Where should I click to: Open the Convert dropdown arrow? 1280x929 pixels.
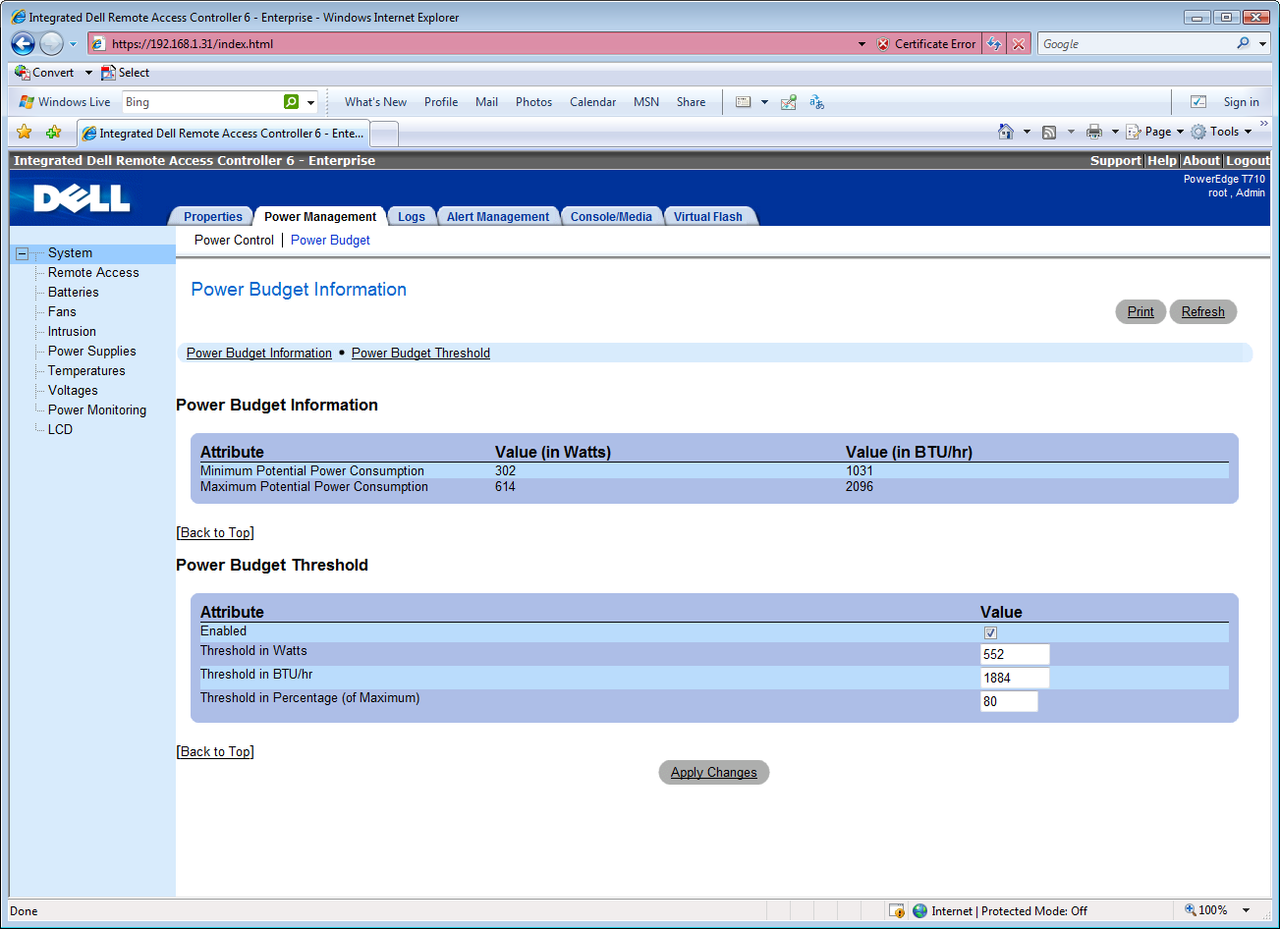88,73
